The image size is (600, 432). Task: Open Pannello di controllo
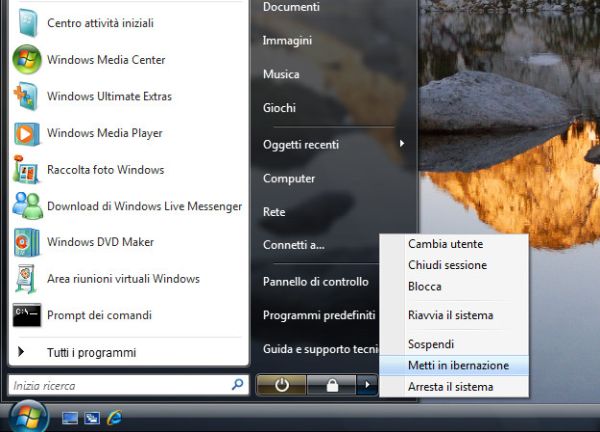point(316,282)
